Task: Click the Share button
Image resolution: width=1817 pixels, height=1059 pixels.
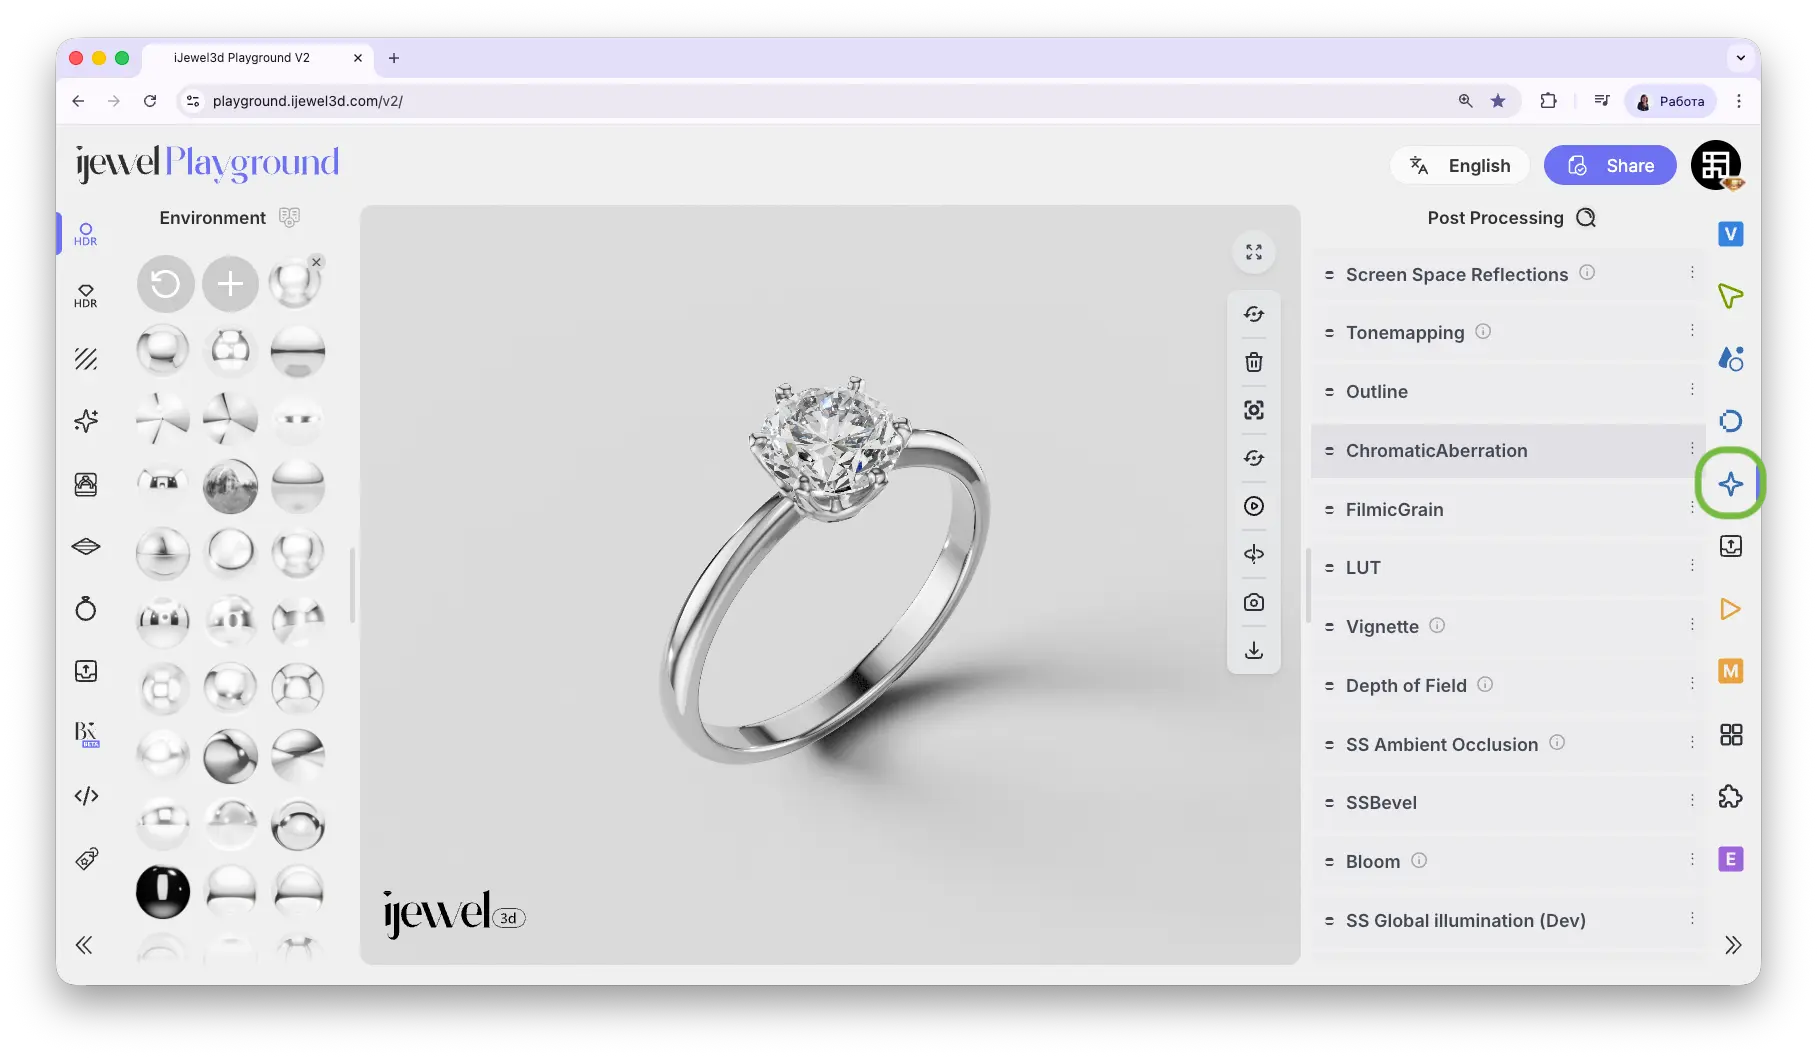Action: click(x=1610, y=165)
